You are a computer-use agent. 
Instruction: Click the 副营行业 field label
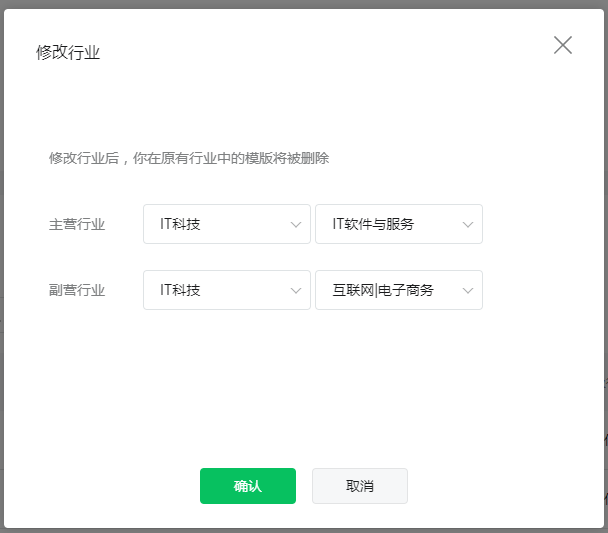(x=77, y=290)
